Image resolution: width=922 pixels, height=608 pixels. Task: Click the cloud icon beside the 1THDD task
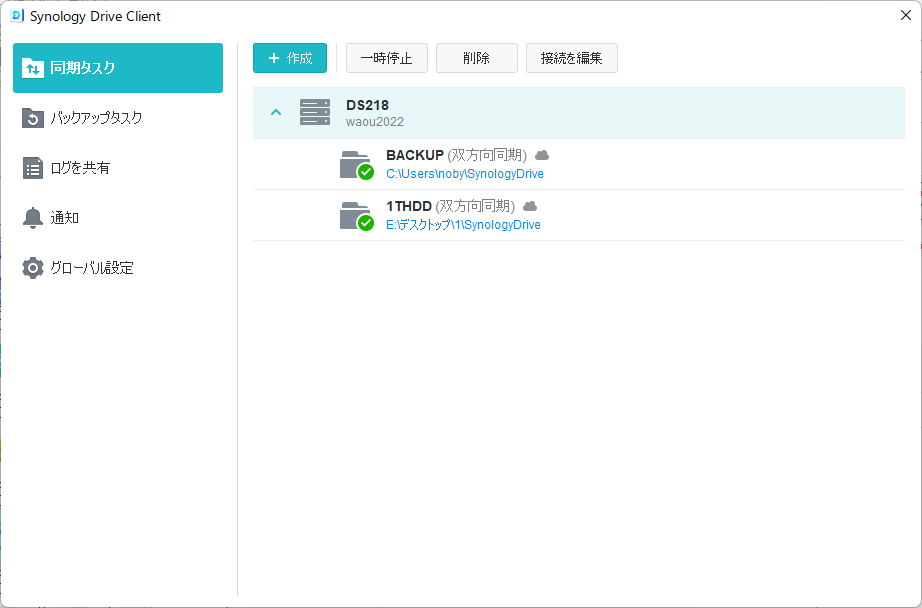pos(530,206)
